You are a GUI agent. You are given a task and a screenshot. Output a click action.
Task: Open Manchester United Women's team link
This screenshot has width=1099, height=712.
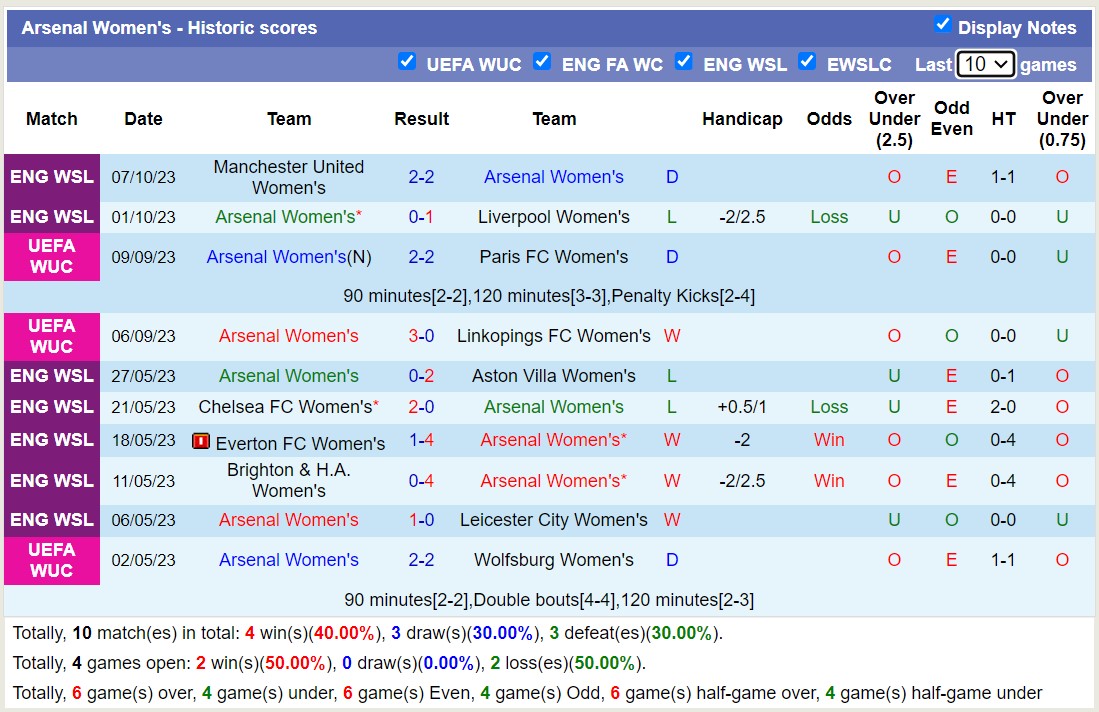(288, 177)
